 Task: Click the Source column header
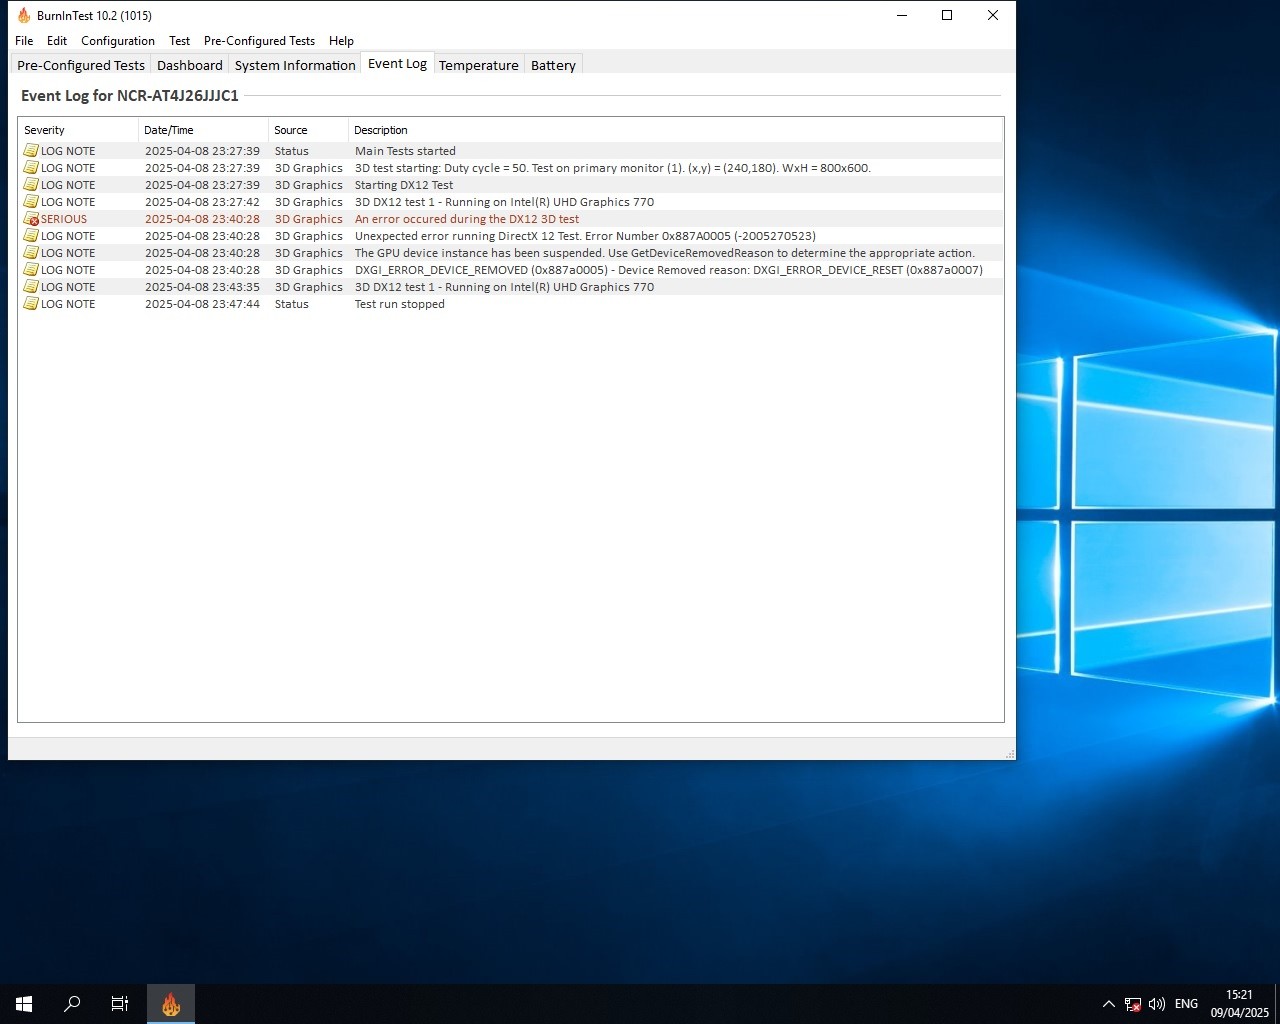308,130
